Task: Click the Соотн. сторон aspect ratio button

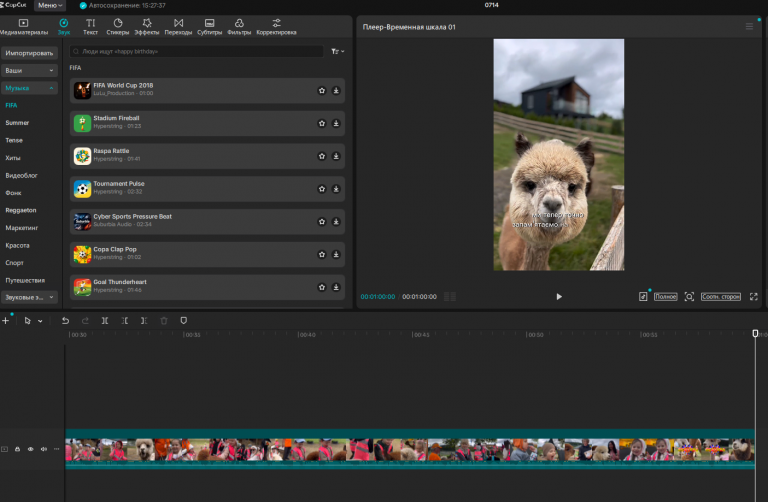Action: [720, 297]
